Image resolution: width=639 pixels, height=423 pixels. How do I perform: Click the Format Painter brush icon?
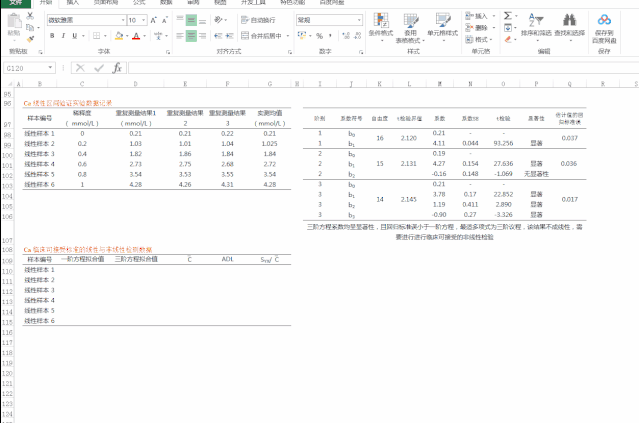coord(31,36)
